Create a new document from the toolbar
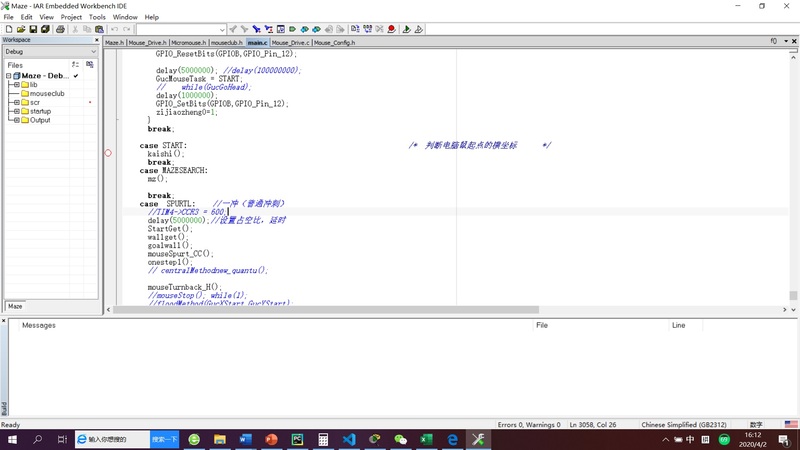The width and height of the screenshot is (800, 450). [9, 29]
